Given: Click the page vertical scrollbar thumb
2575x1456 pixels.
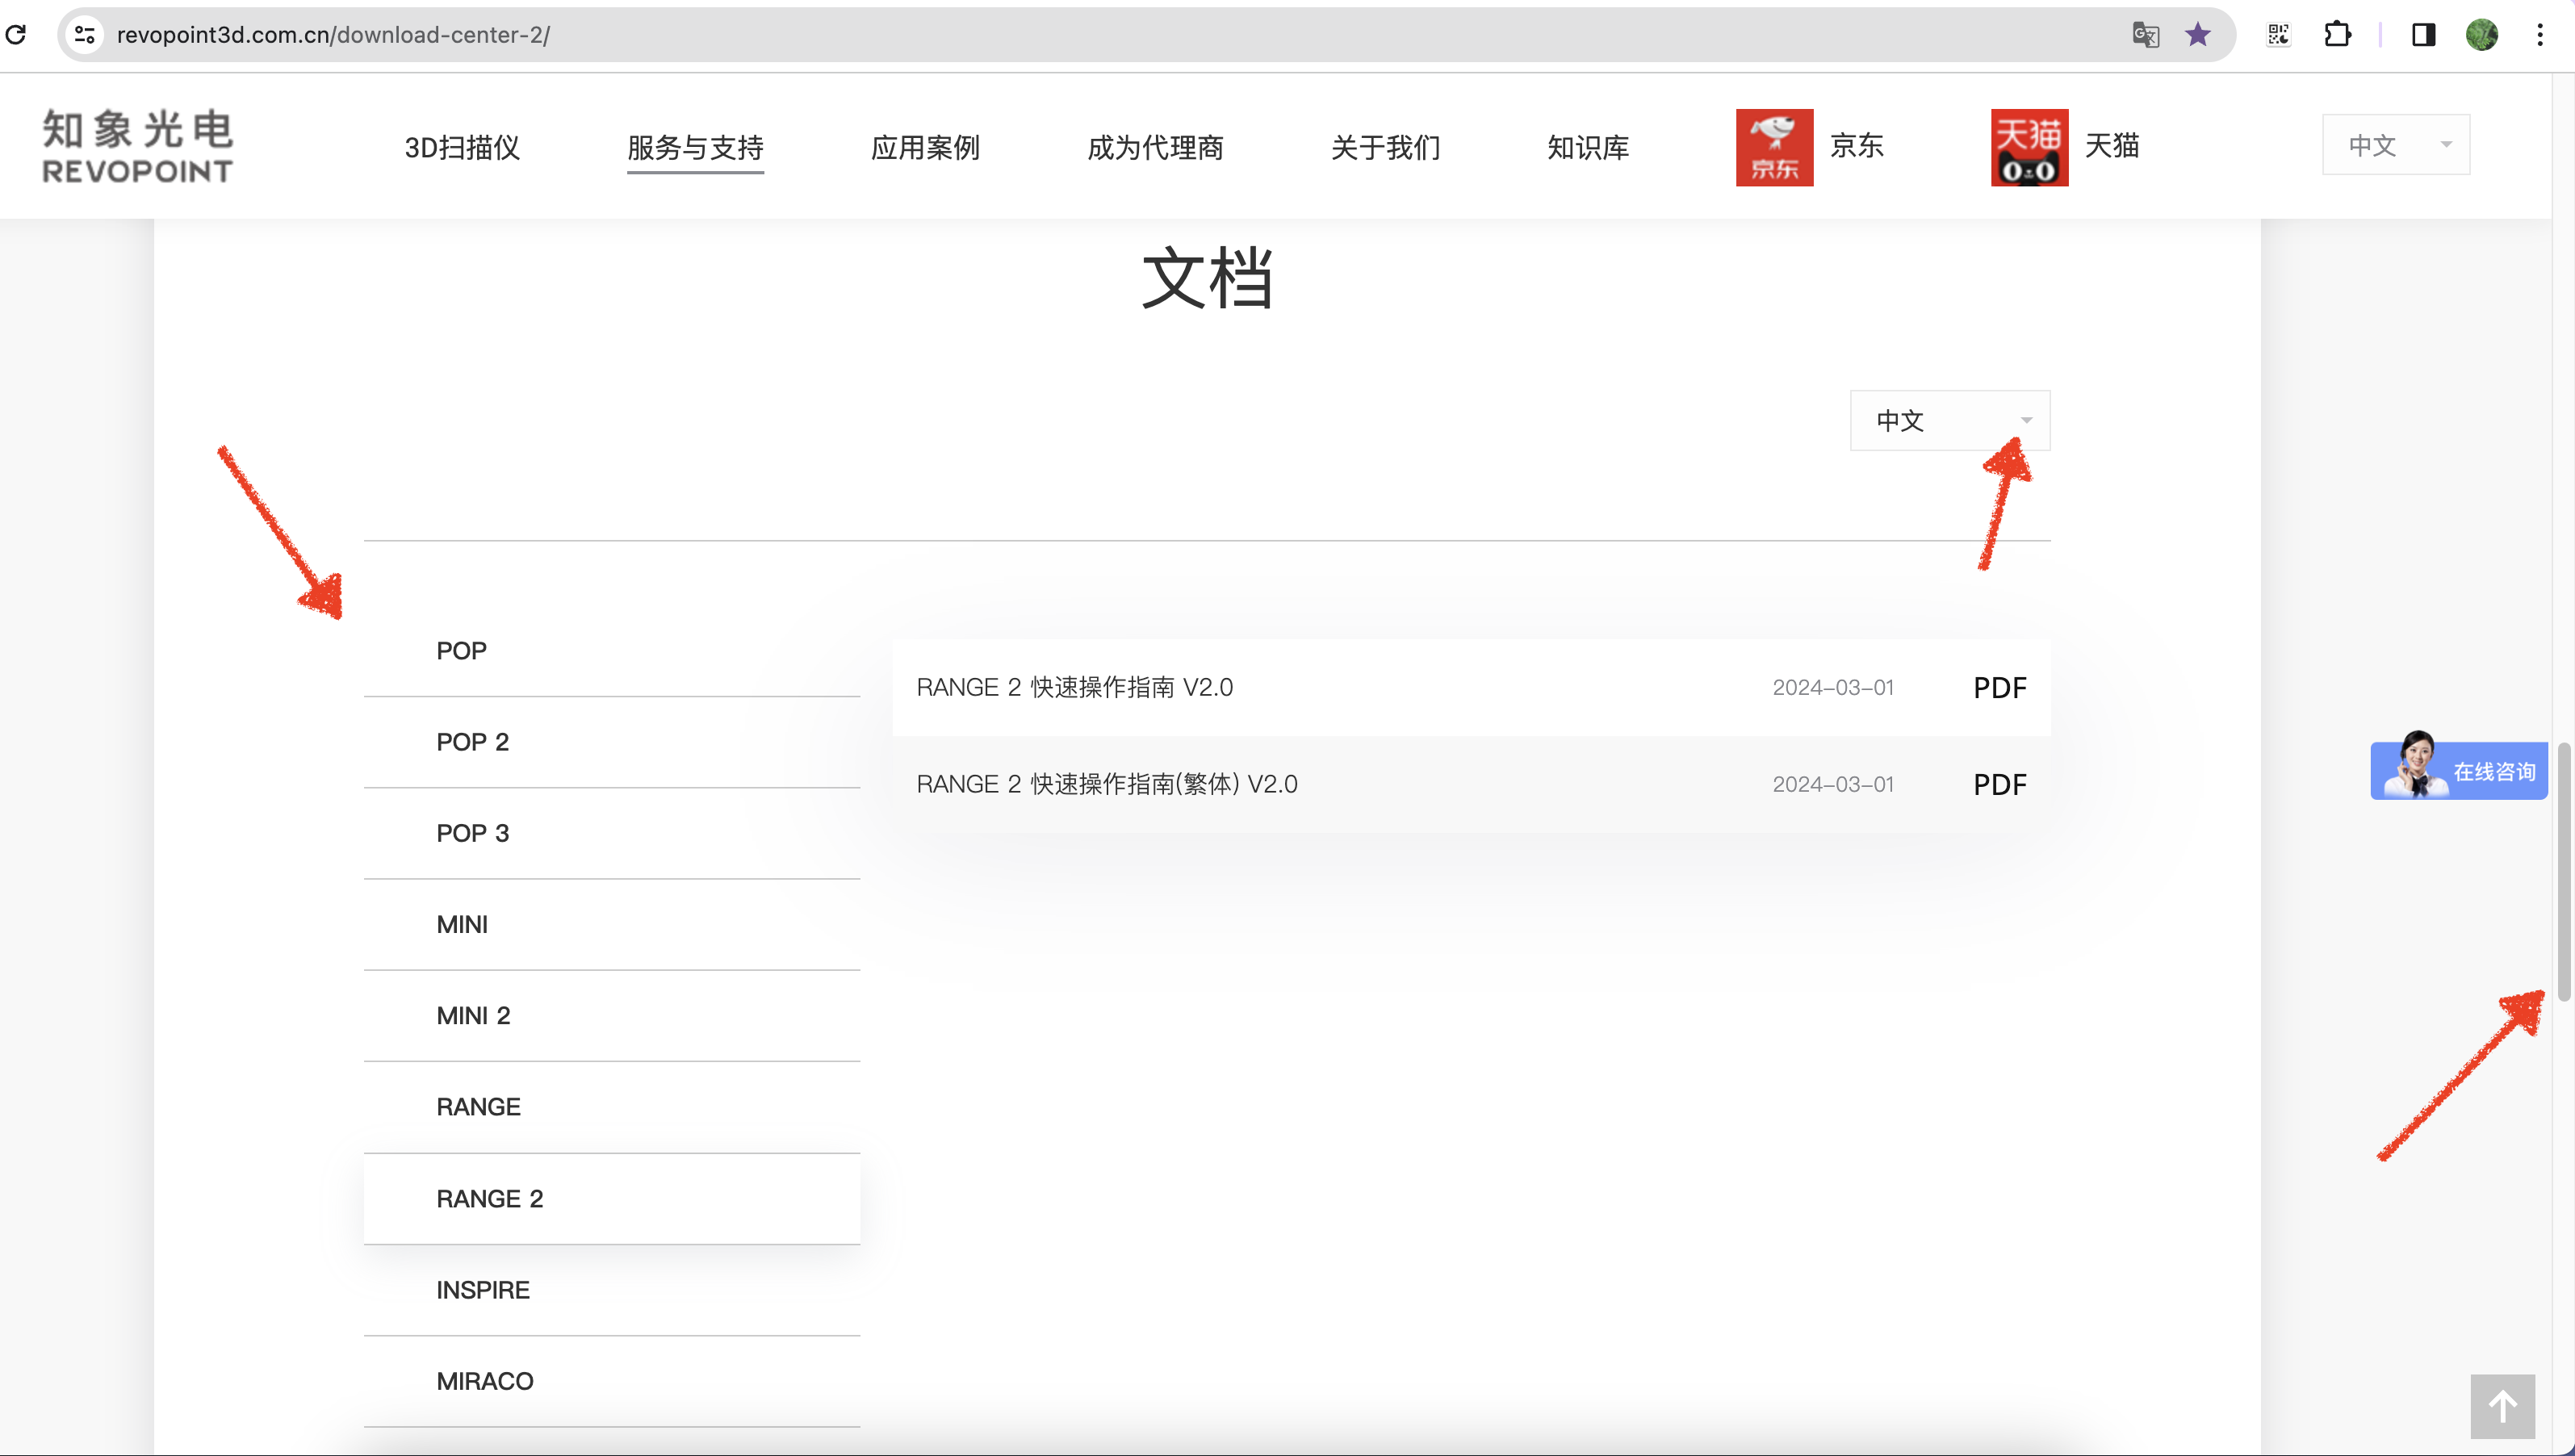Looking at the screenshot, I should (x=2563, y=870).
